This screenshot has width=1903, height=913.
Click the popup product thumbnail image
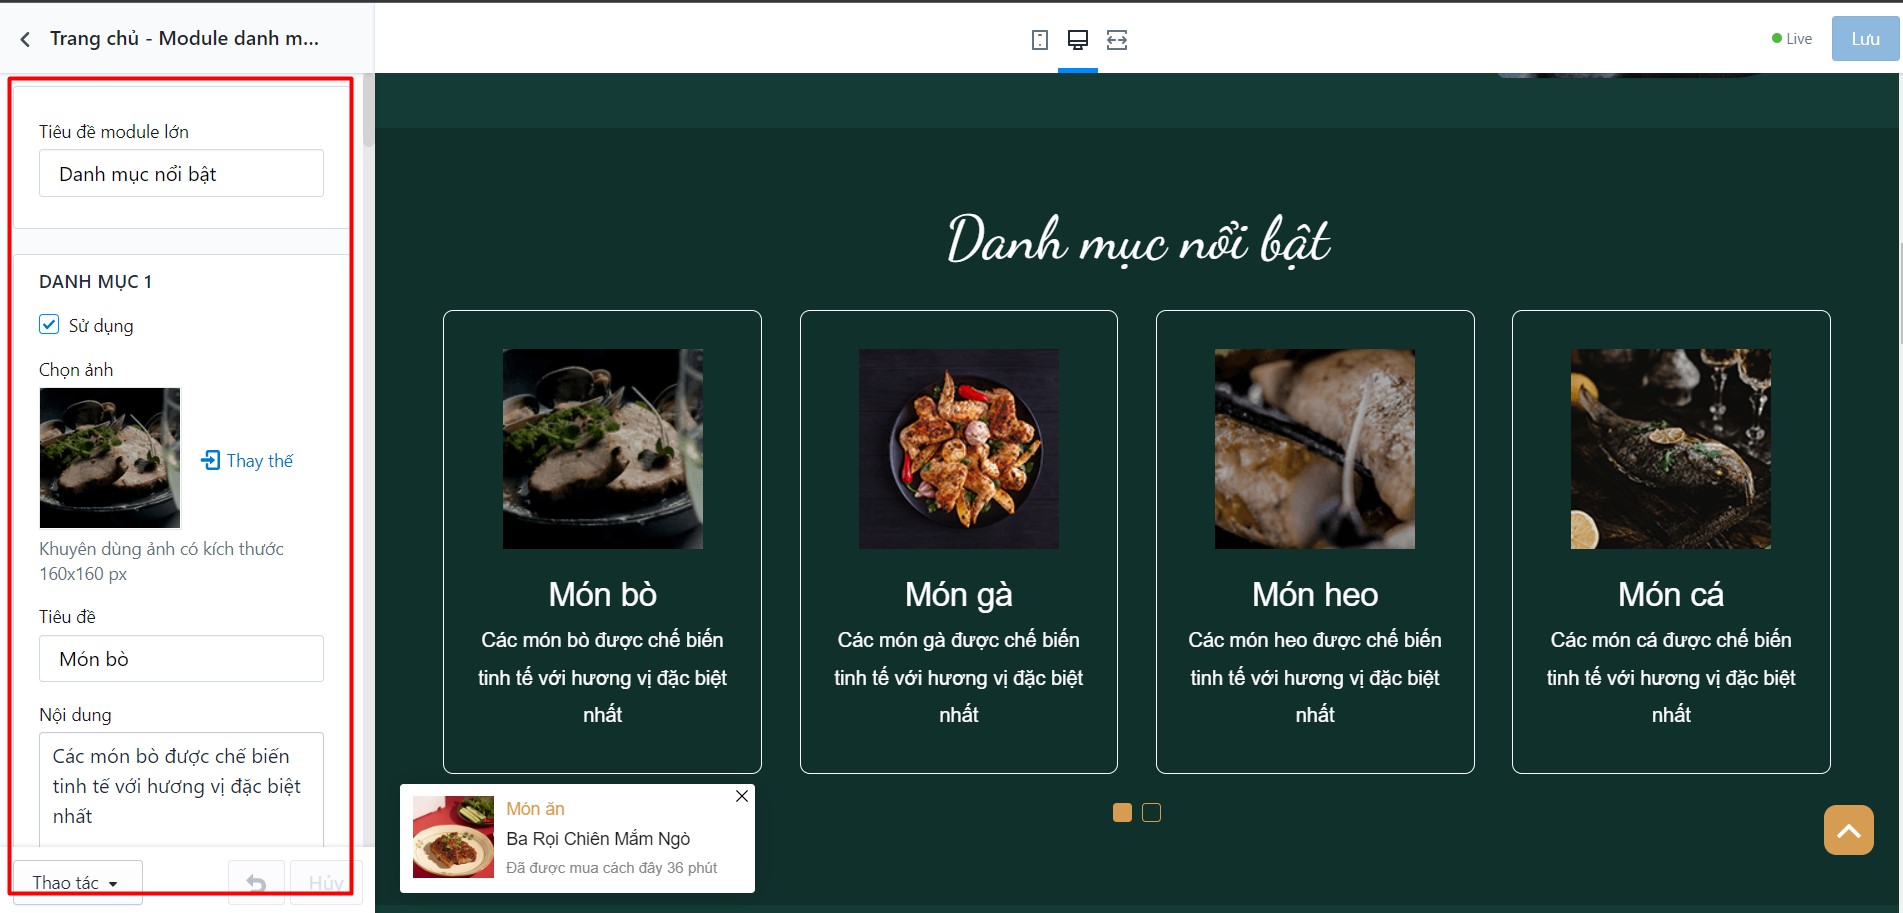(x=453, y=837)
